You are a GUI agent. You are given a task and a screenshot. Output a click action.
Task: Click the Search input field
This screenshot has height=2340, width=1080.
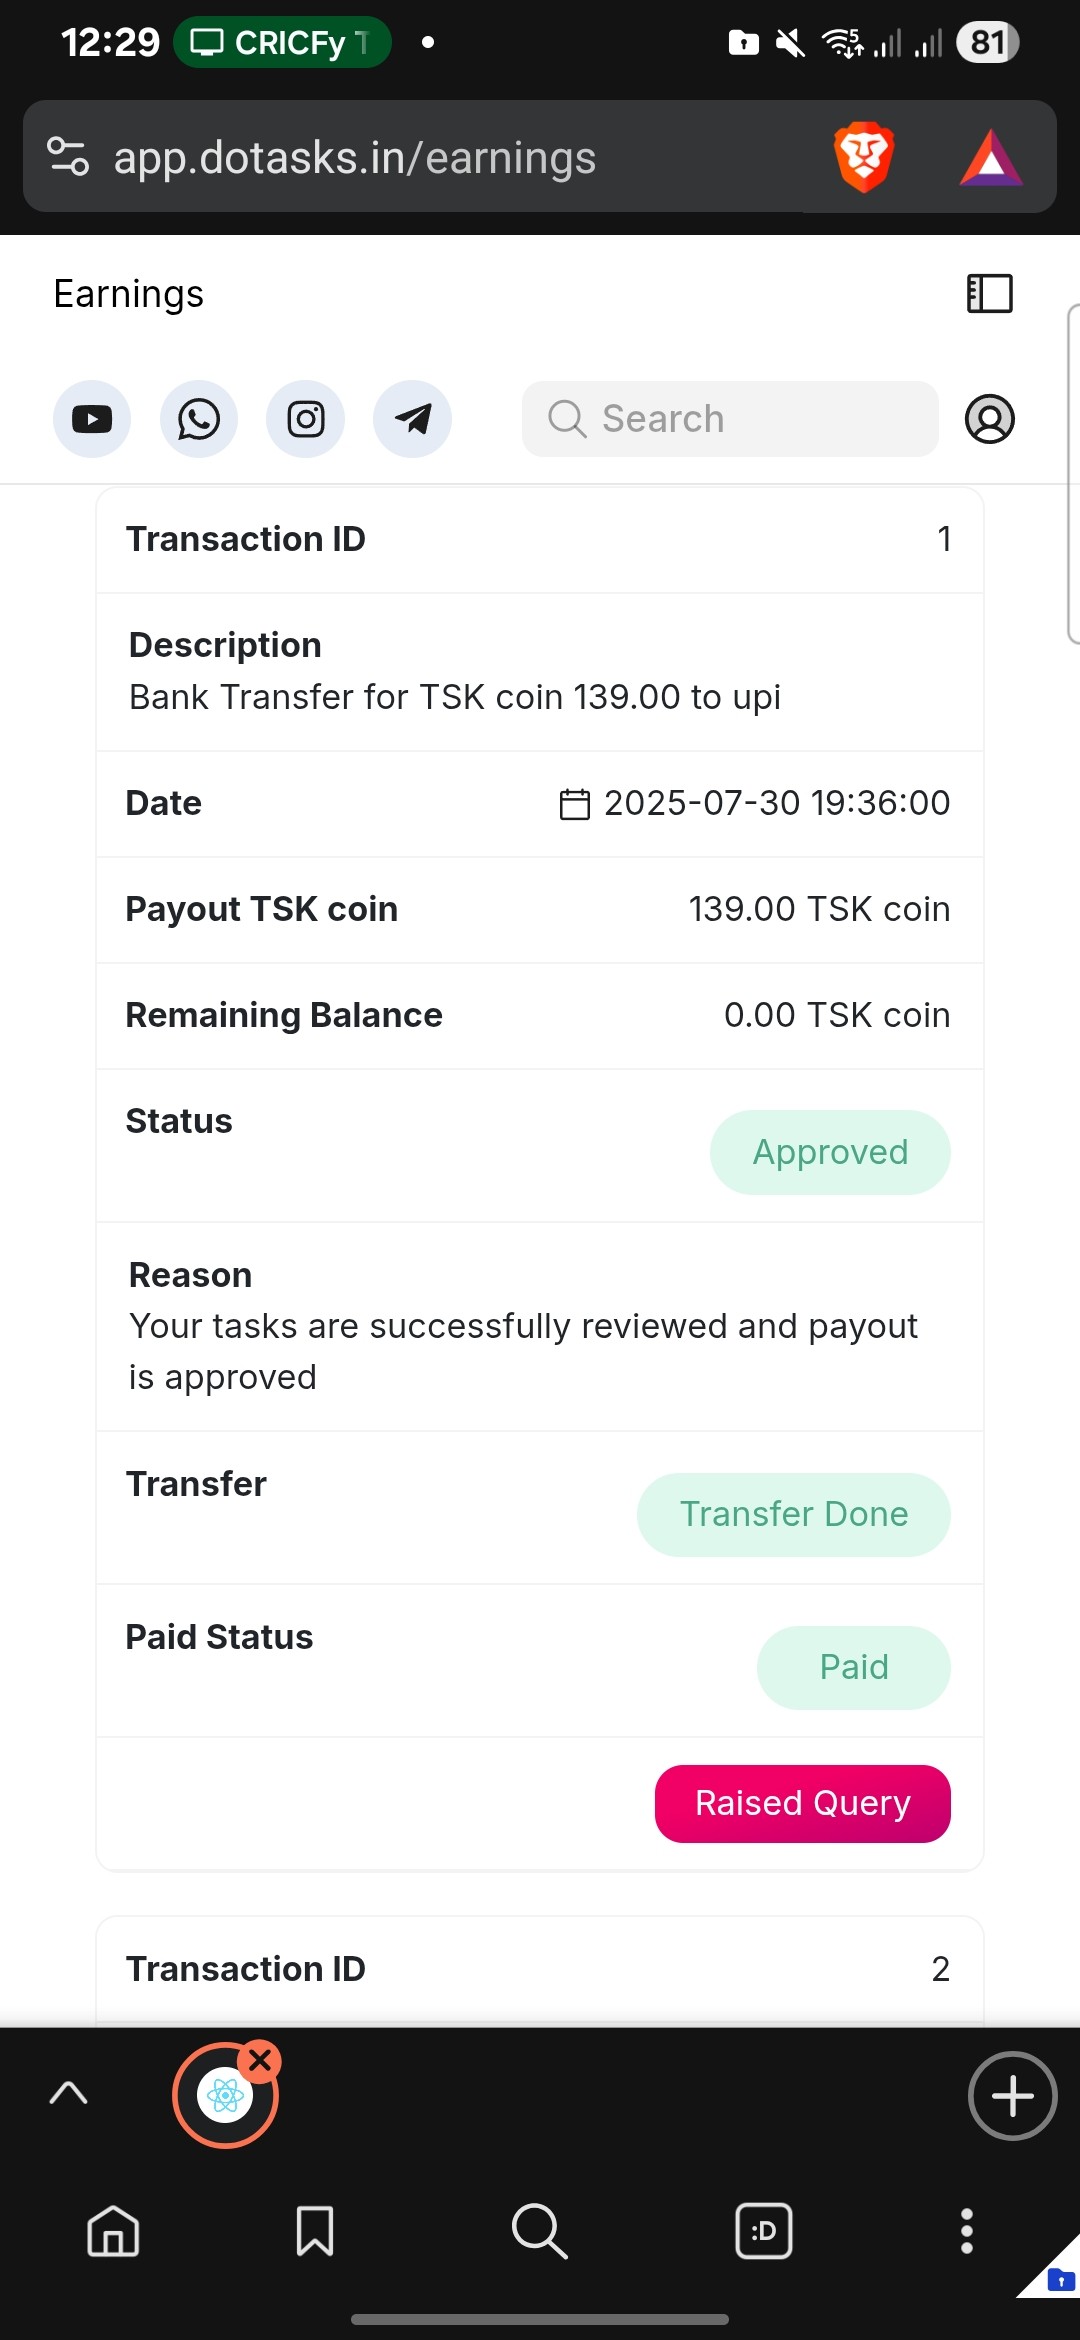(x=730, y=419)
